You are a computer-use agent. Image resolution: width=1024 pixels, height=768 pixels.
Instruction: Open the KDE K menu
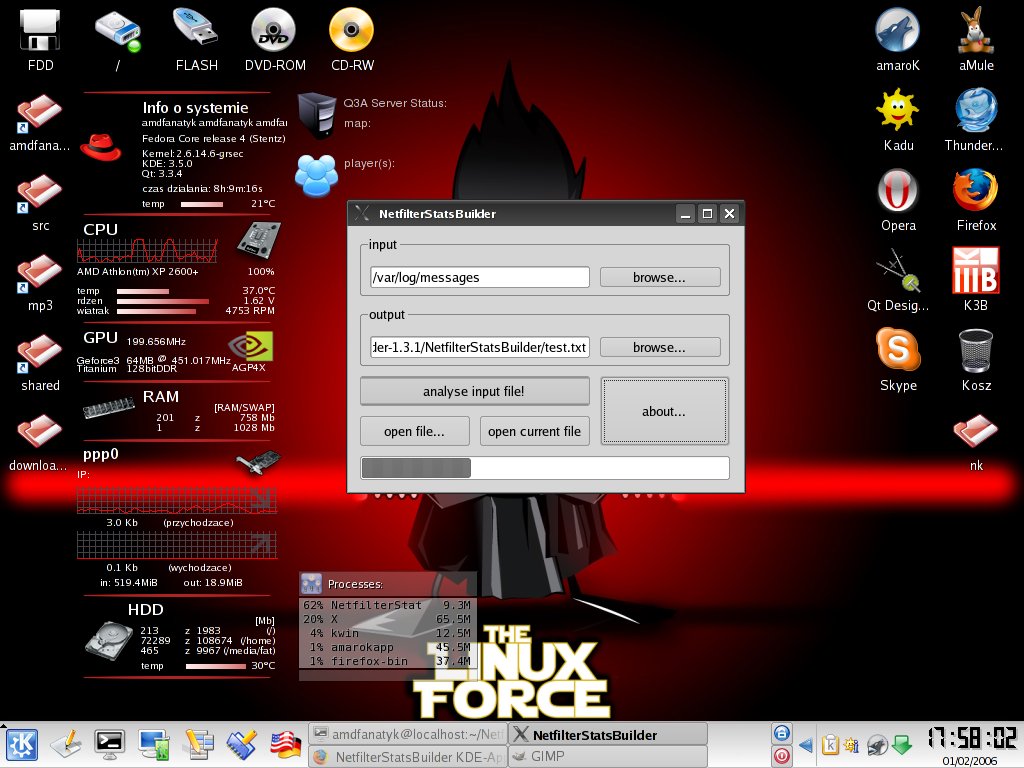click(x=22, y=745)
